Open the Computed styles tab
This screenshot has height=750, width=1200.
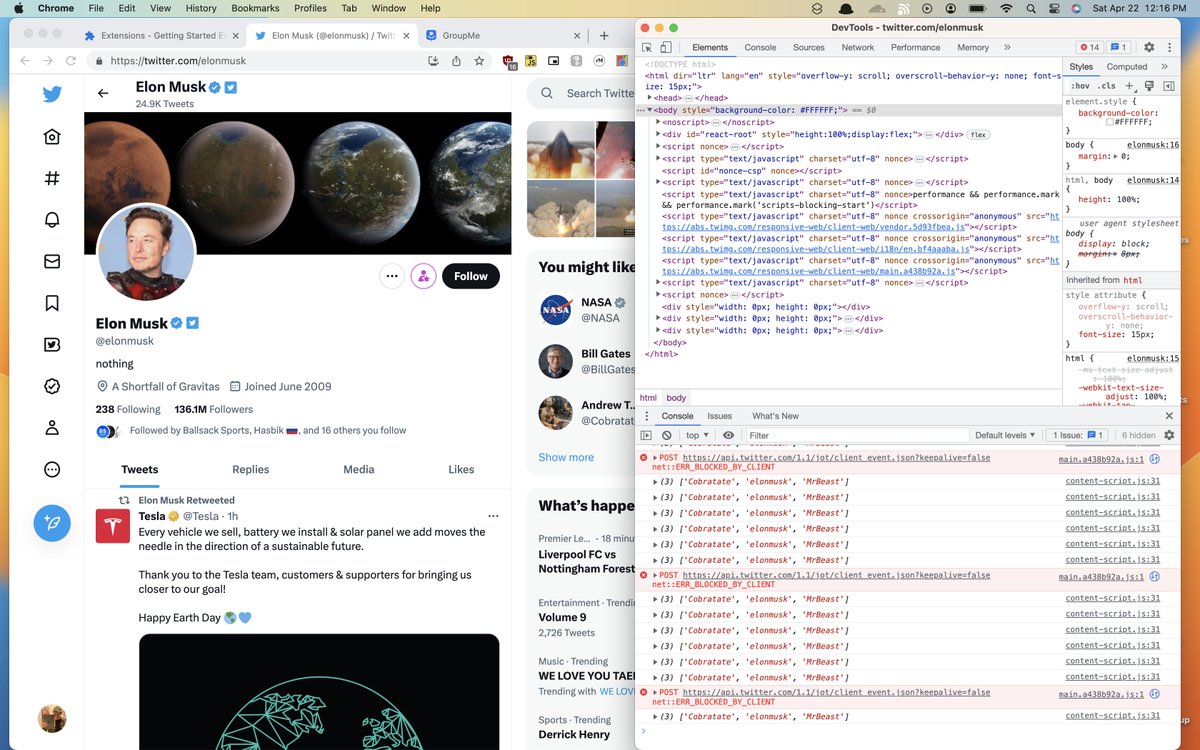pyautogui.click(x=1127, y=67)
